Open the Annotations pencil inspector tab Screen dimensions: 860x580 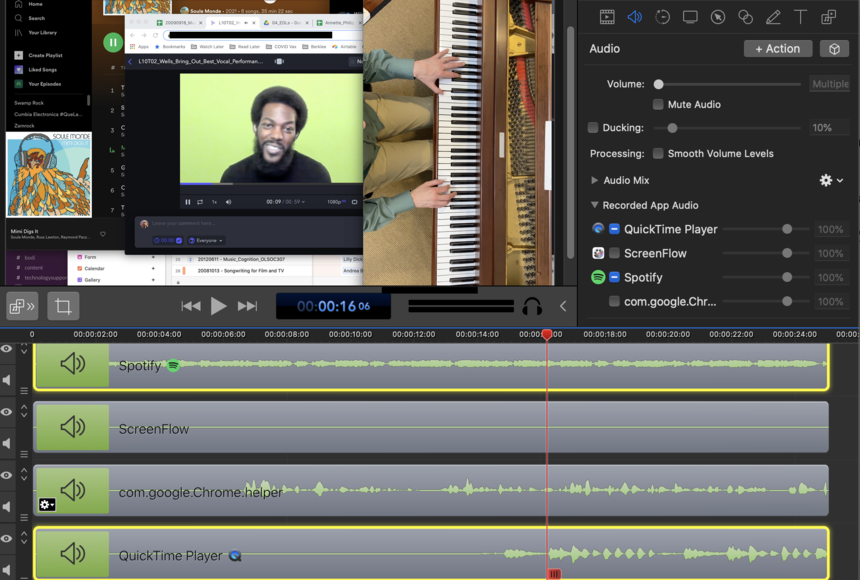[773, 17]
